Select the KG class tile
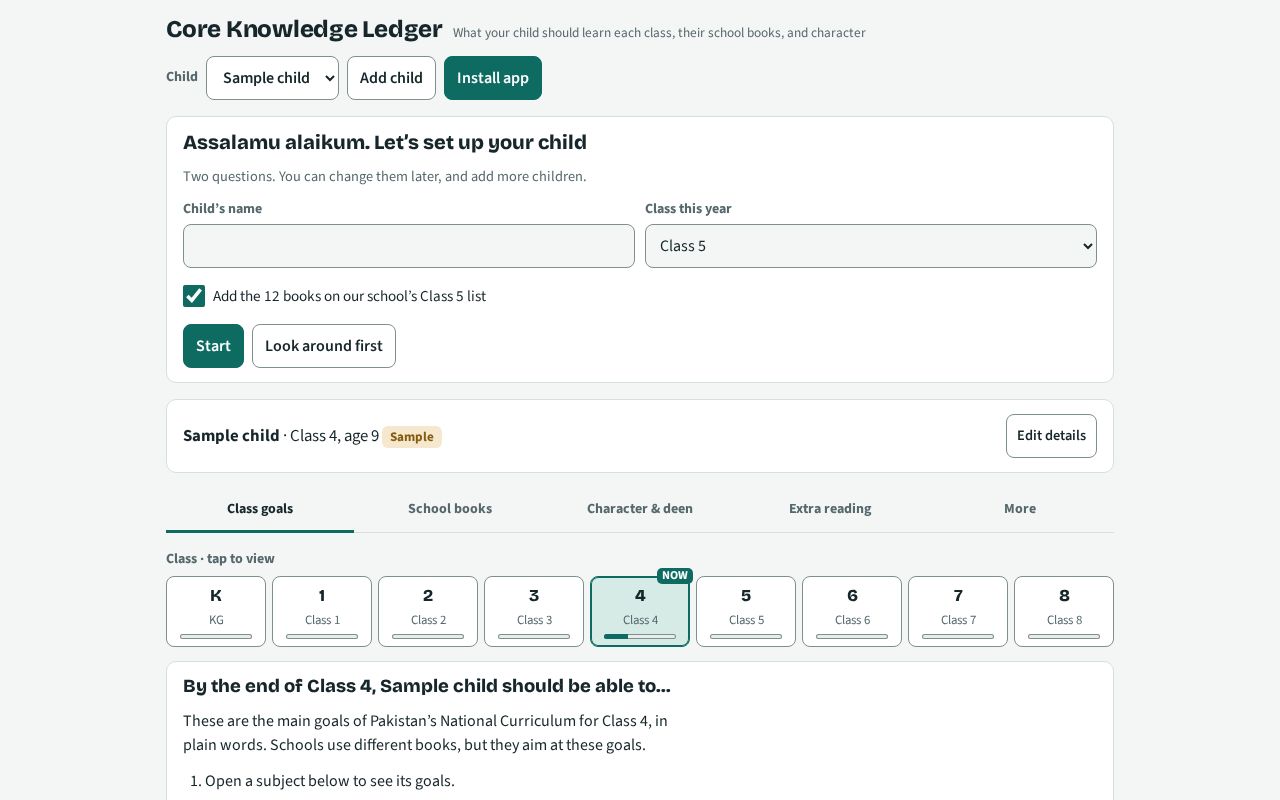The image size is (1280, 800). pos(216,611)
